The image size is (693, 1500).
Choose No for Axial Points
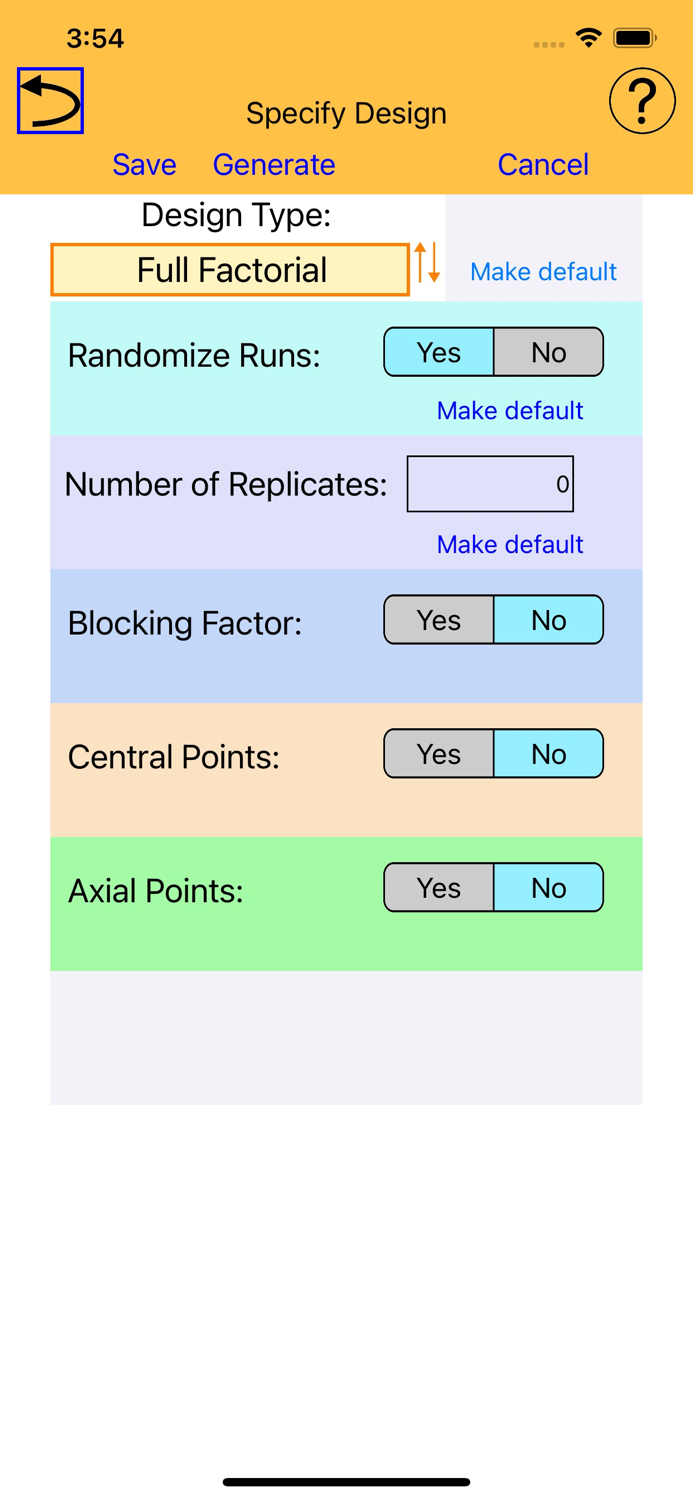coord(548,887)
